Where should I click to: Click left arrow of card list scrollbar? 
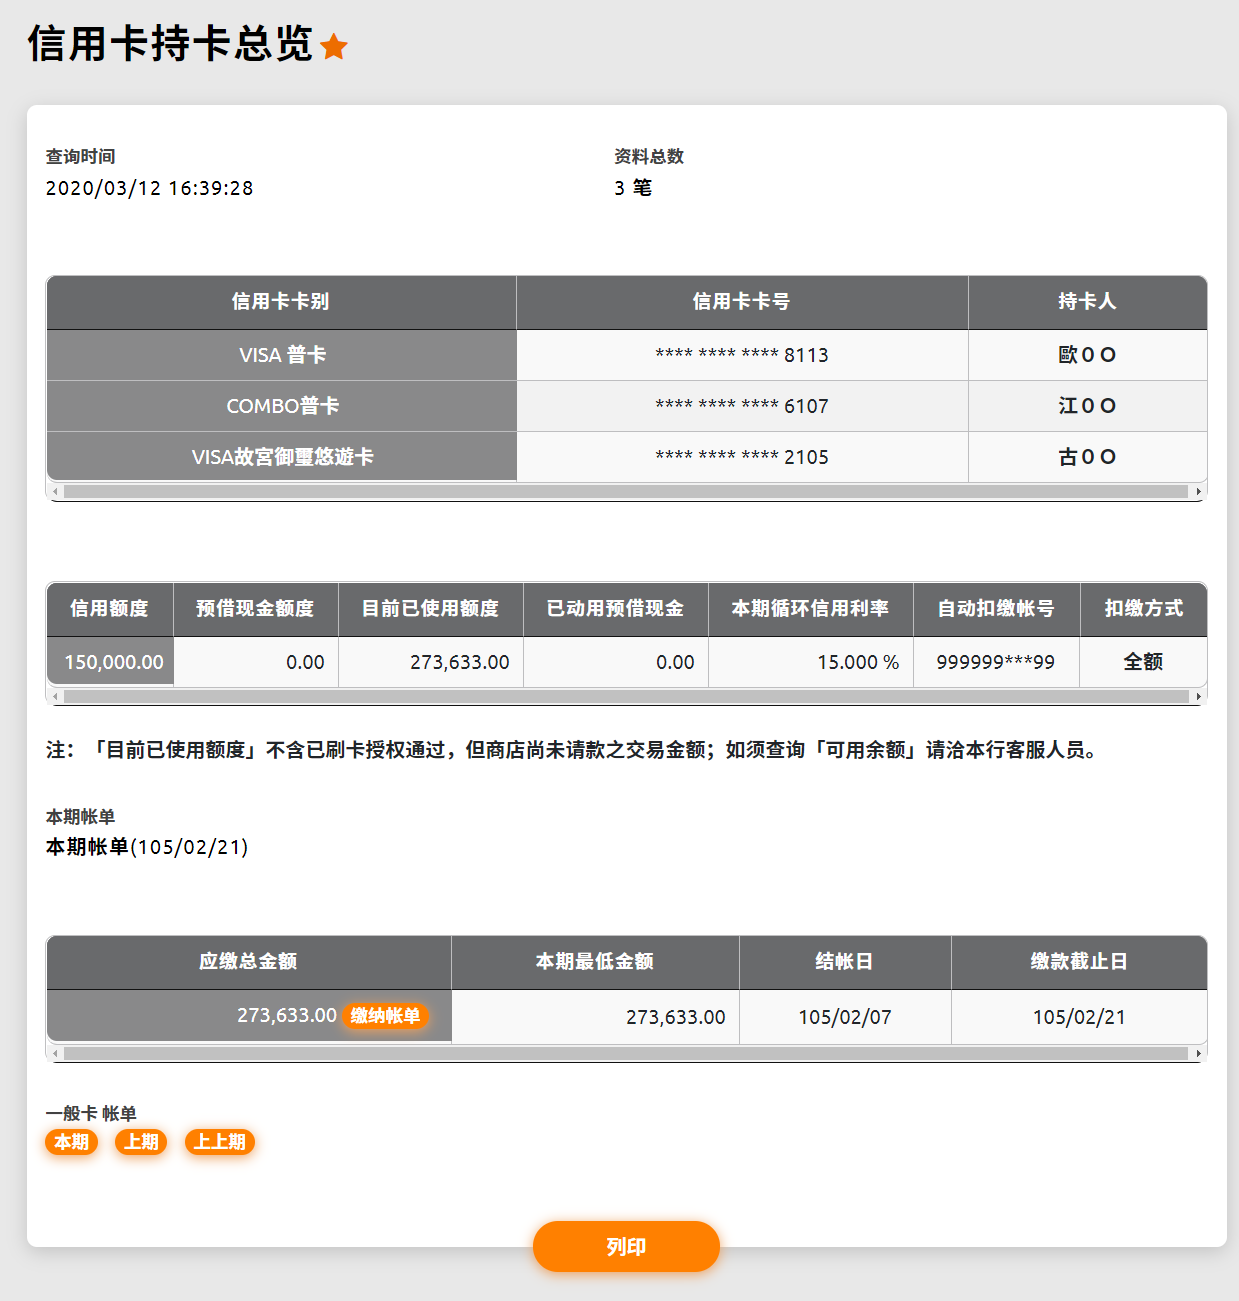point(55,492)
